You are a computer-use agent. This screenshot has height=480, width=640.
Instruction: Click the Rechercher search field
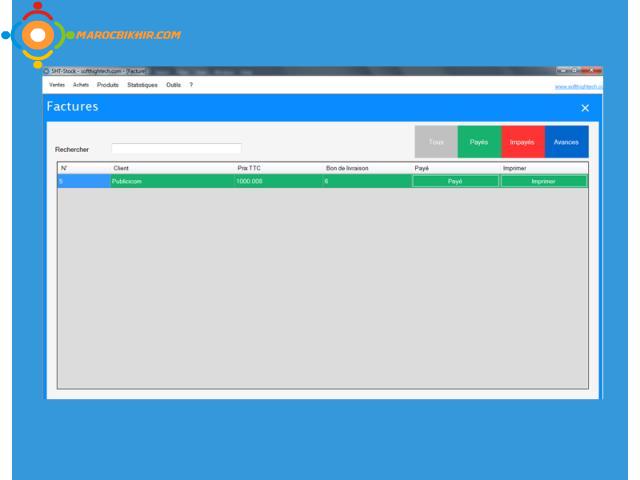click(176, 149)
